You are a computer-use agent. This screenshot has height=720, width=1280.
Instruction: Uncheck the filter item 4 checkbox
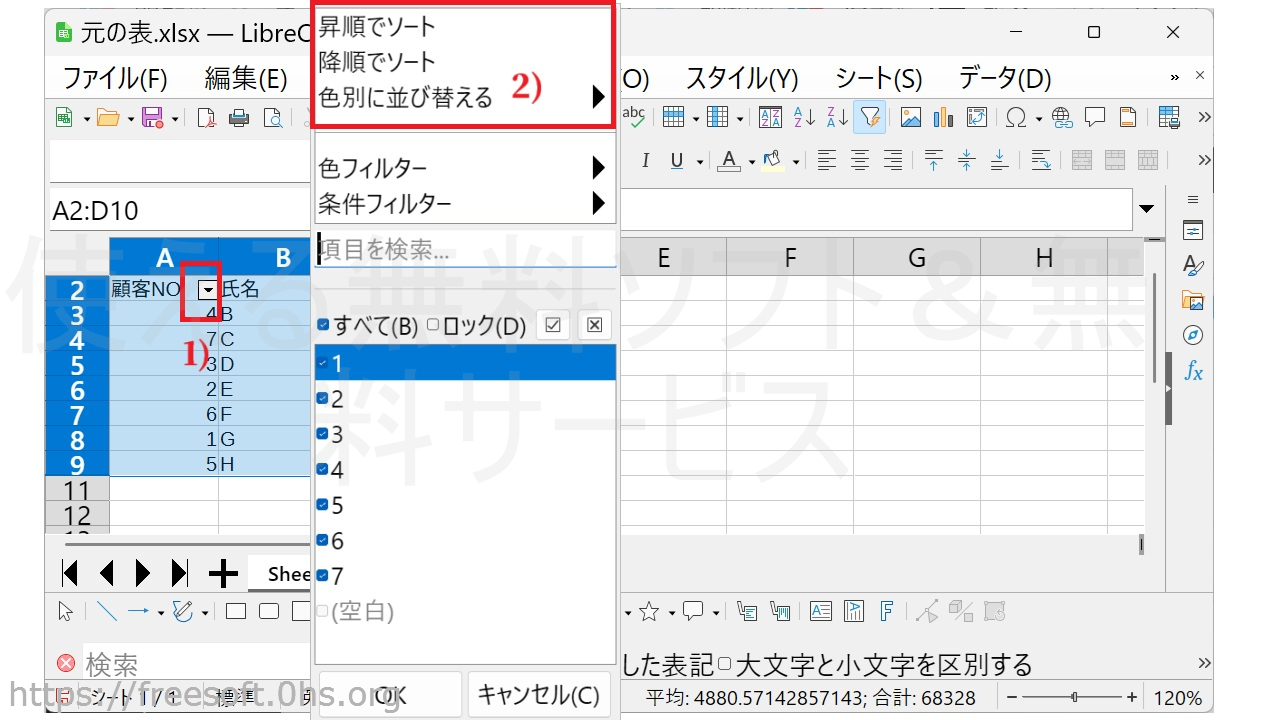(x=323, y=469)
